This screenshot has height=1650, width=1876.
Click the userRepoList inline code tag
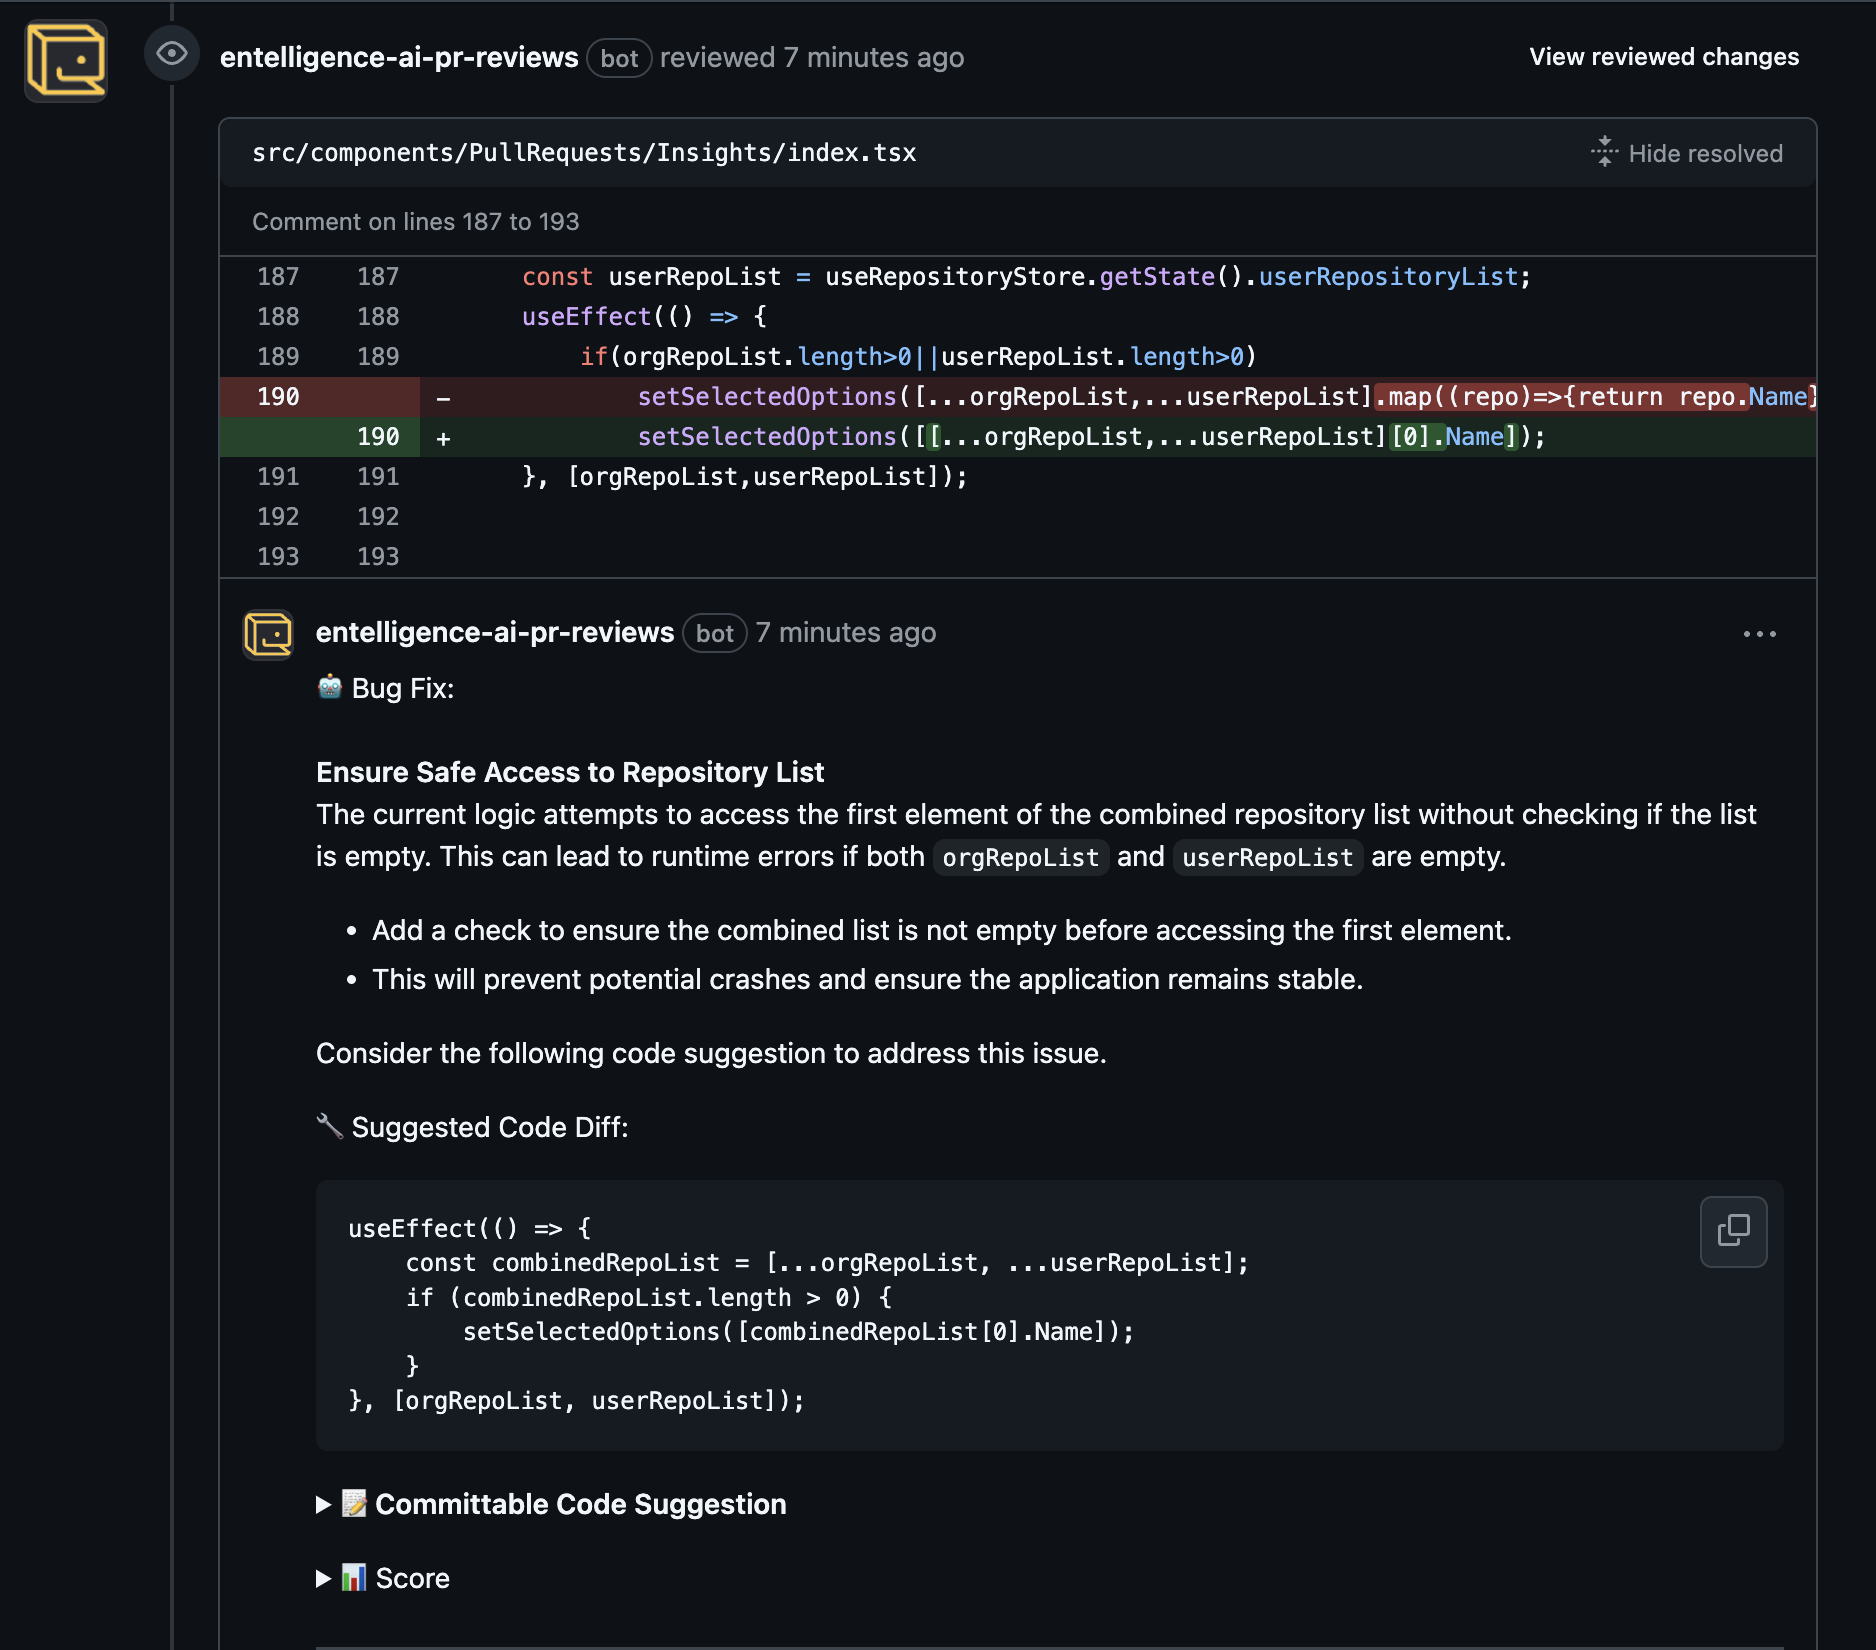[1268, 857]
